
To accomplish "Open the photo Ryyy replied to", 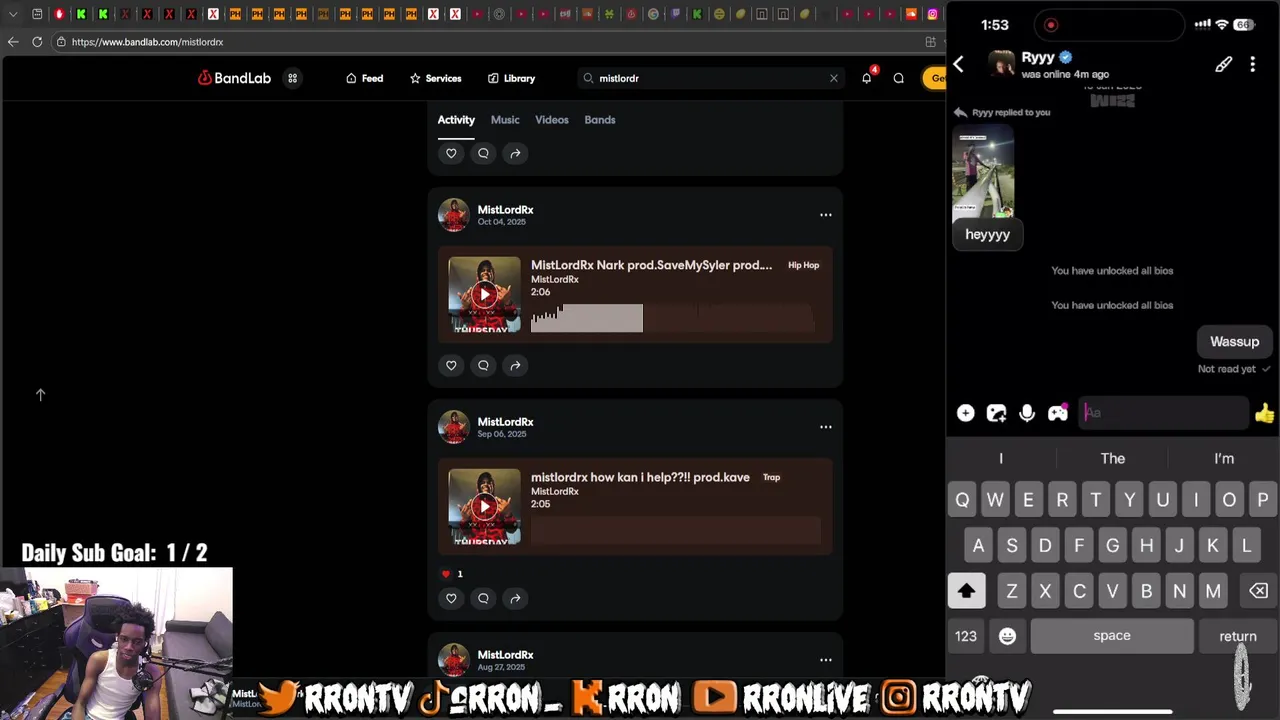I will [x=983, y=172].
